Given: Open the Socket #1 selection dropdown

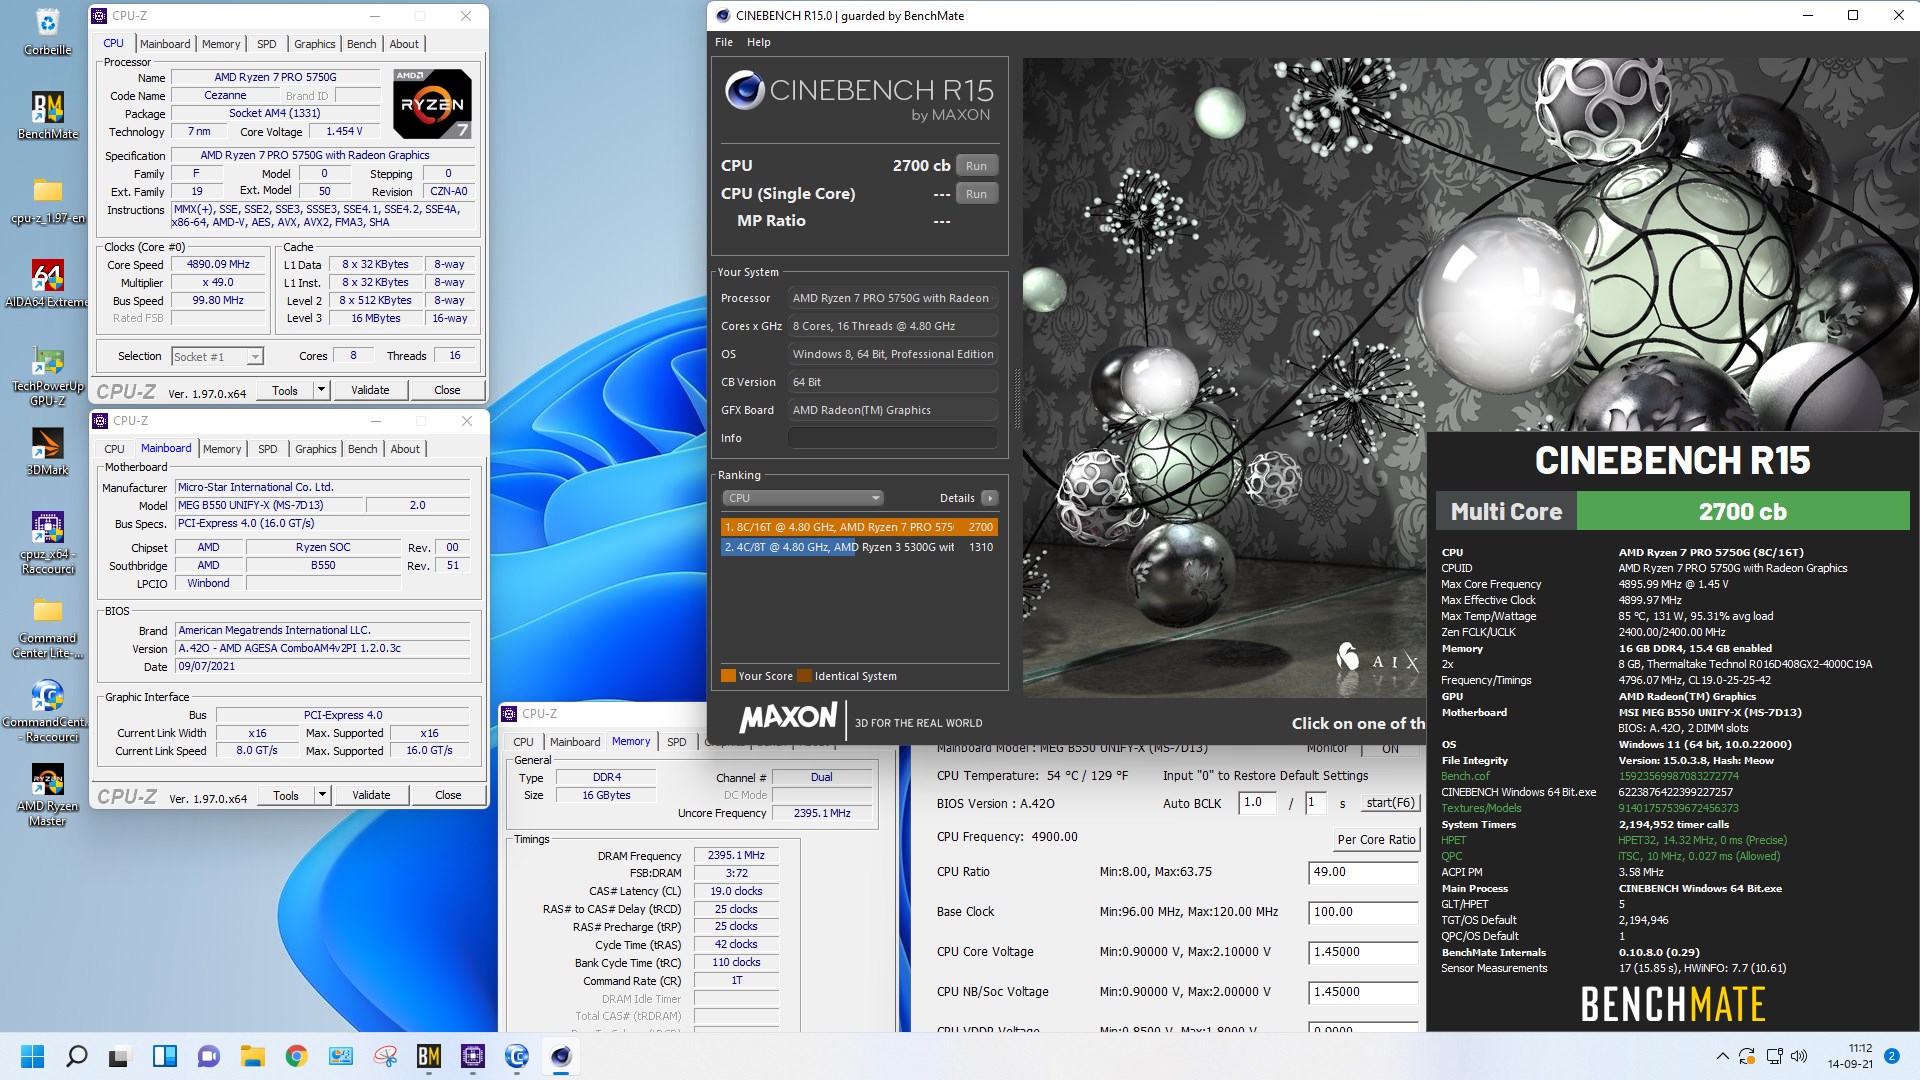Looking at the screenshot, I should coord(217,356).
